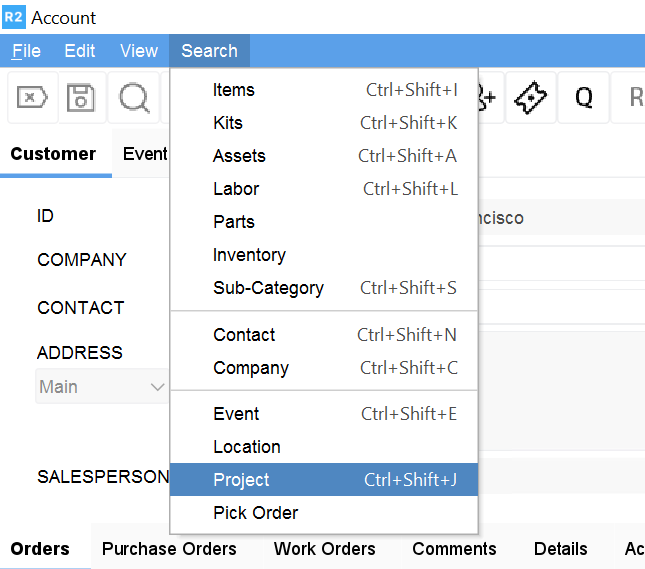
Task: Click the Save floppy disk icon
Action: pyautogui.click(x=81, y=97)
